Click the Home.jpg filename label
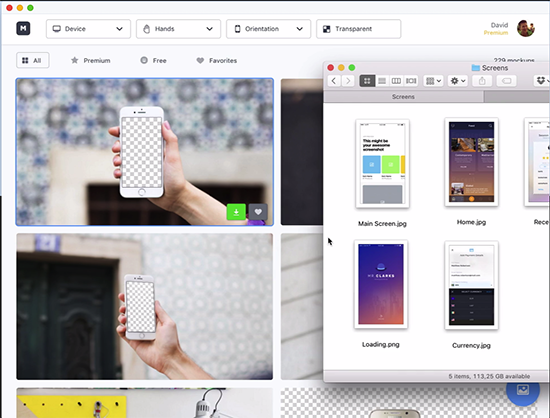The image size is (550, 418). click(471, 222)
